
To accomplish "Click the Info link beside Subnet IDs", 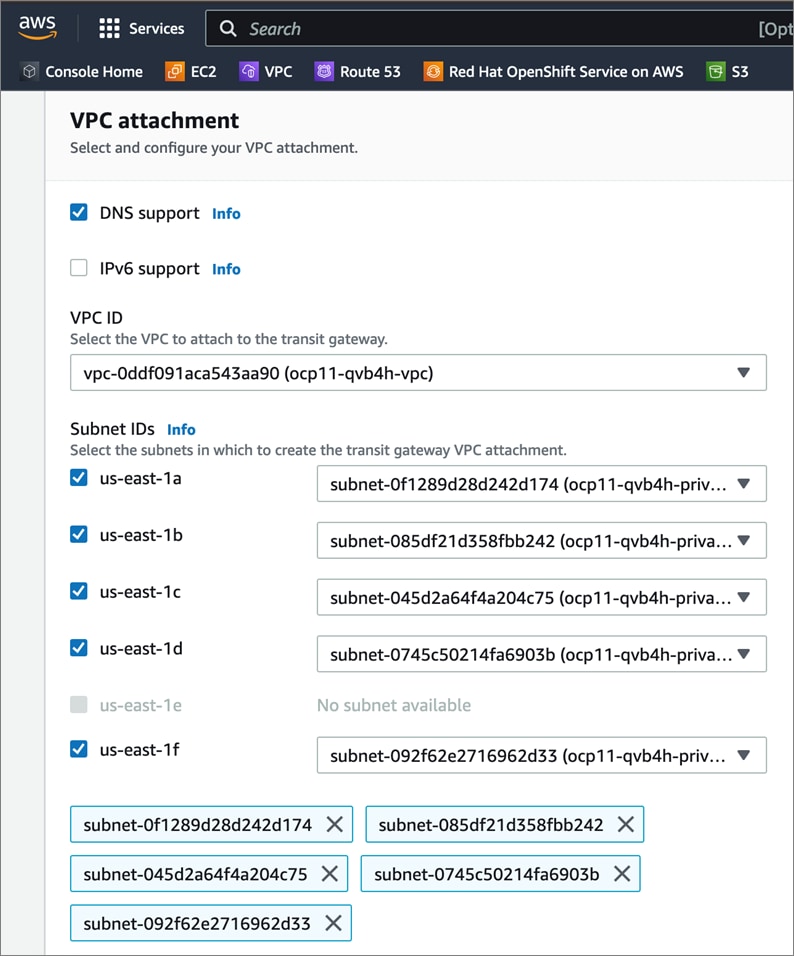I will tap(181, 429).
